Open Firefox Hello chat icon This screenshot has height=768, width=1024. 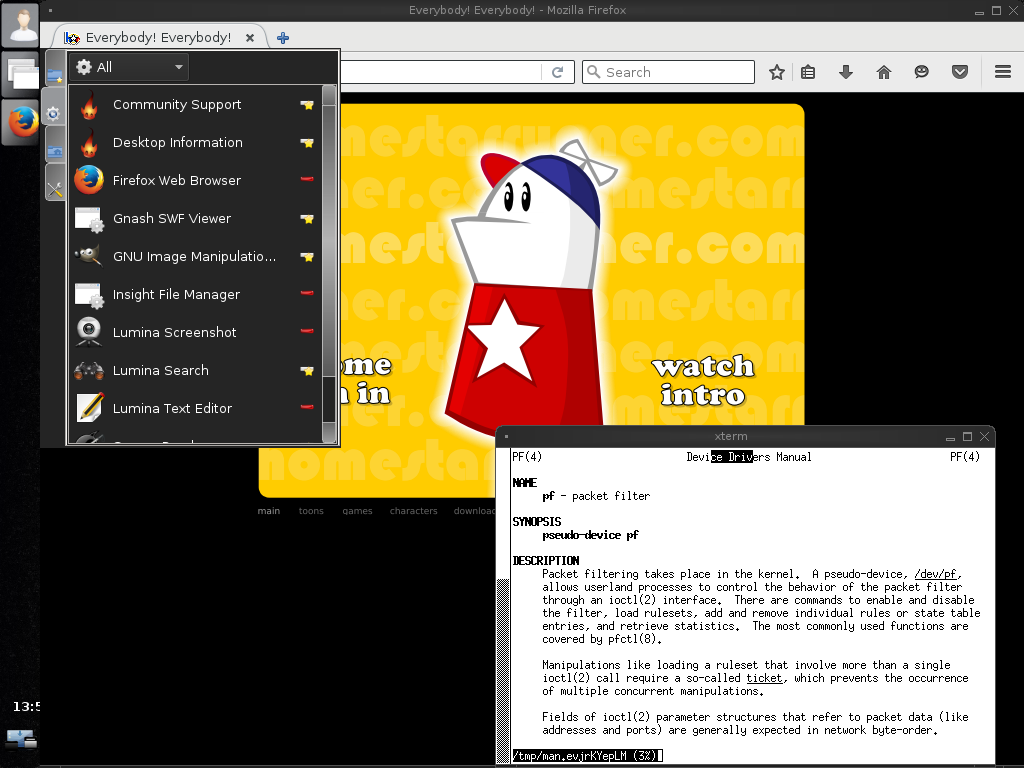[921, 72]
